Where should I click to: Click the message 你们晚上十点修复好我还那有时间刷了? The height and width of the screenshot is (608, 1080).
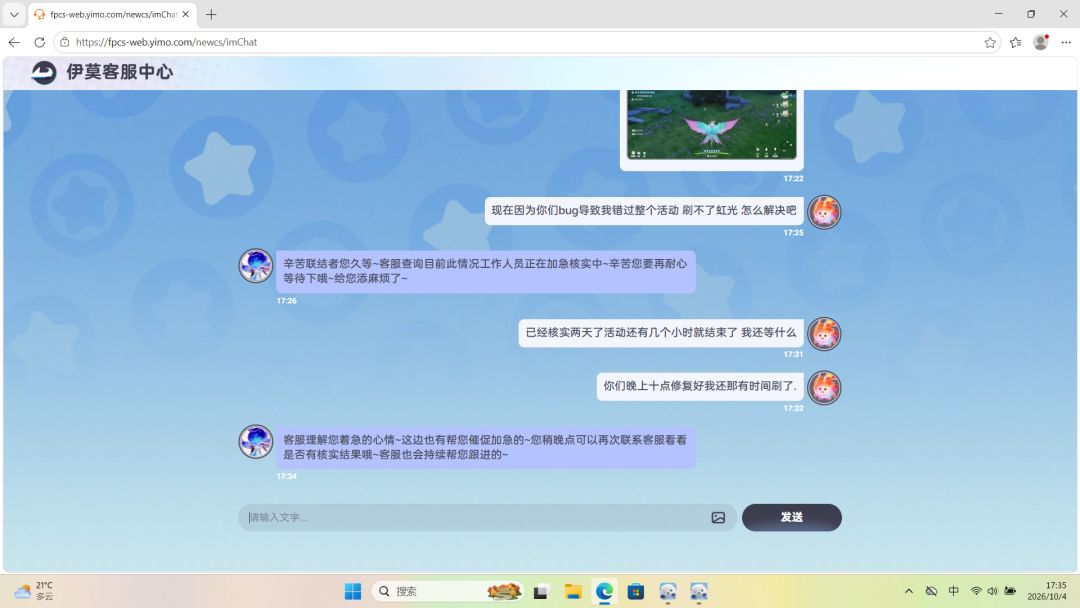700,386
